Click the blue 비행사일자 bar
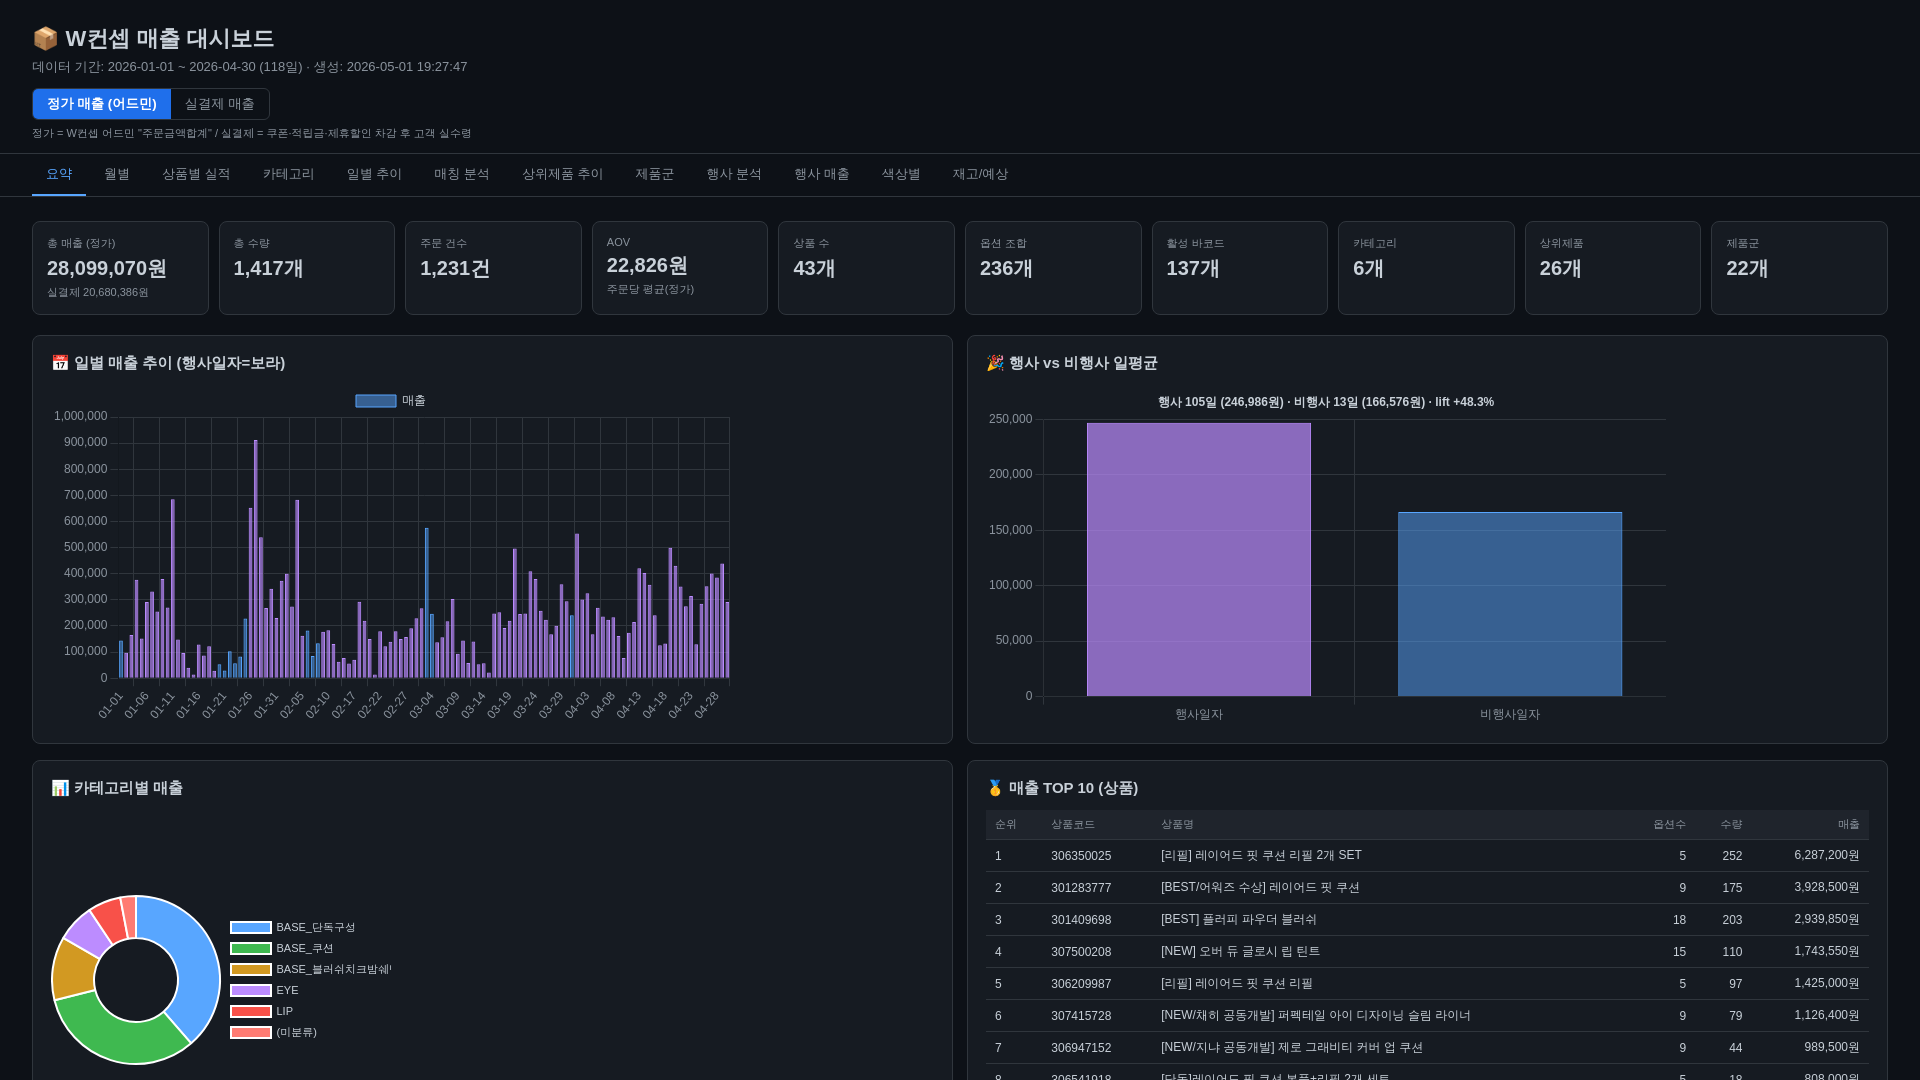1920x1080 pixels. (1510, 605)
